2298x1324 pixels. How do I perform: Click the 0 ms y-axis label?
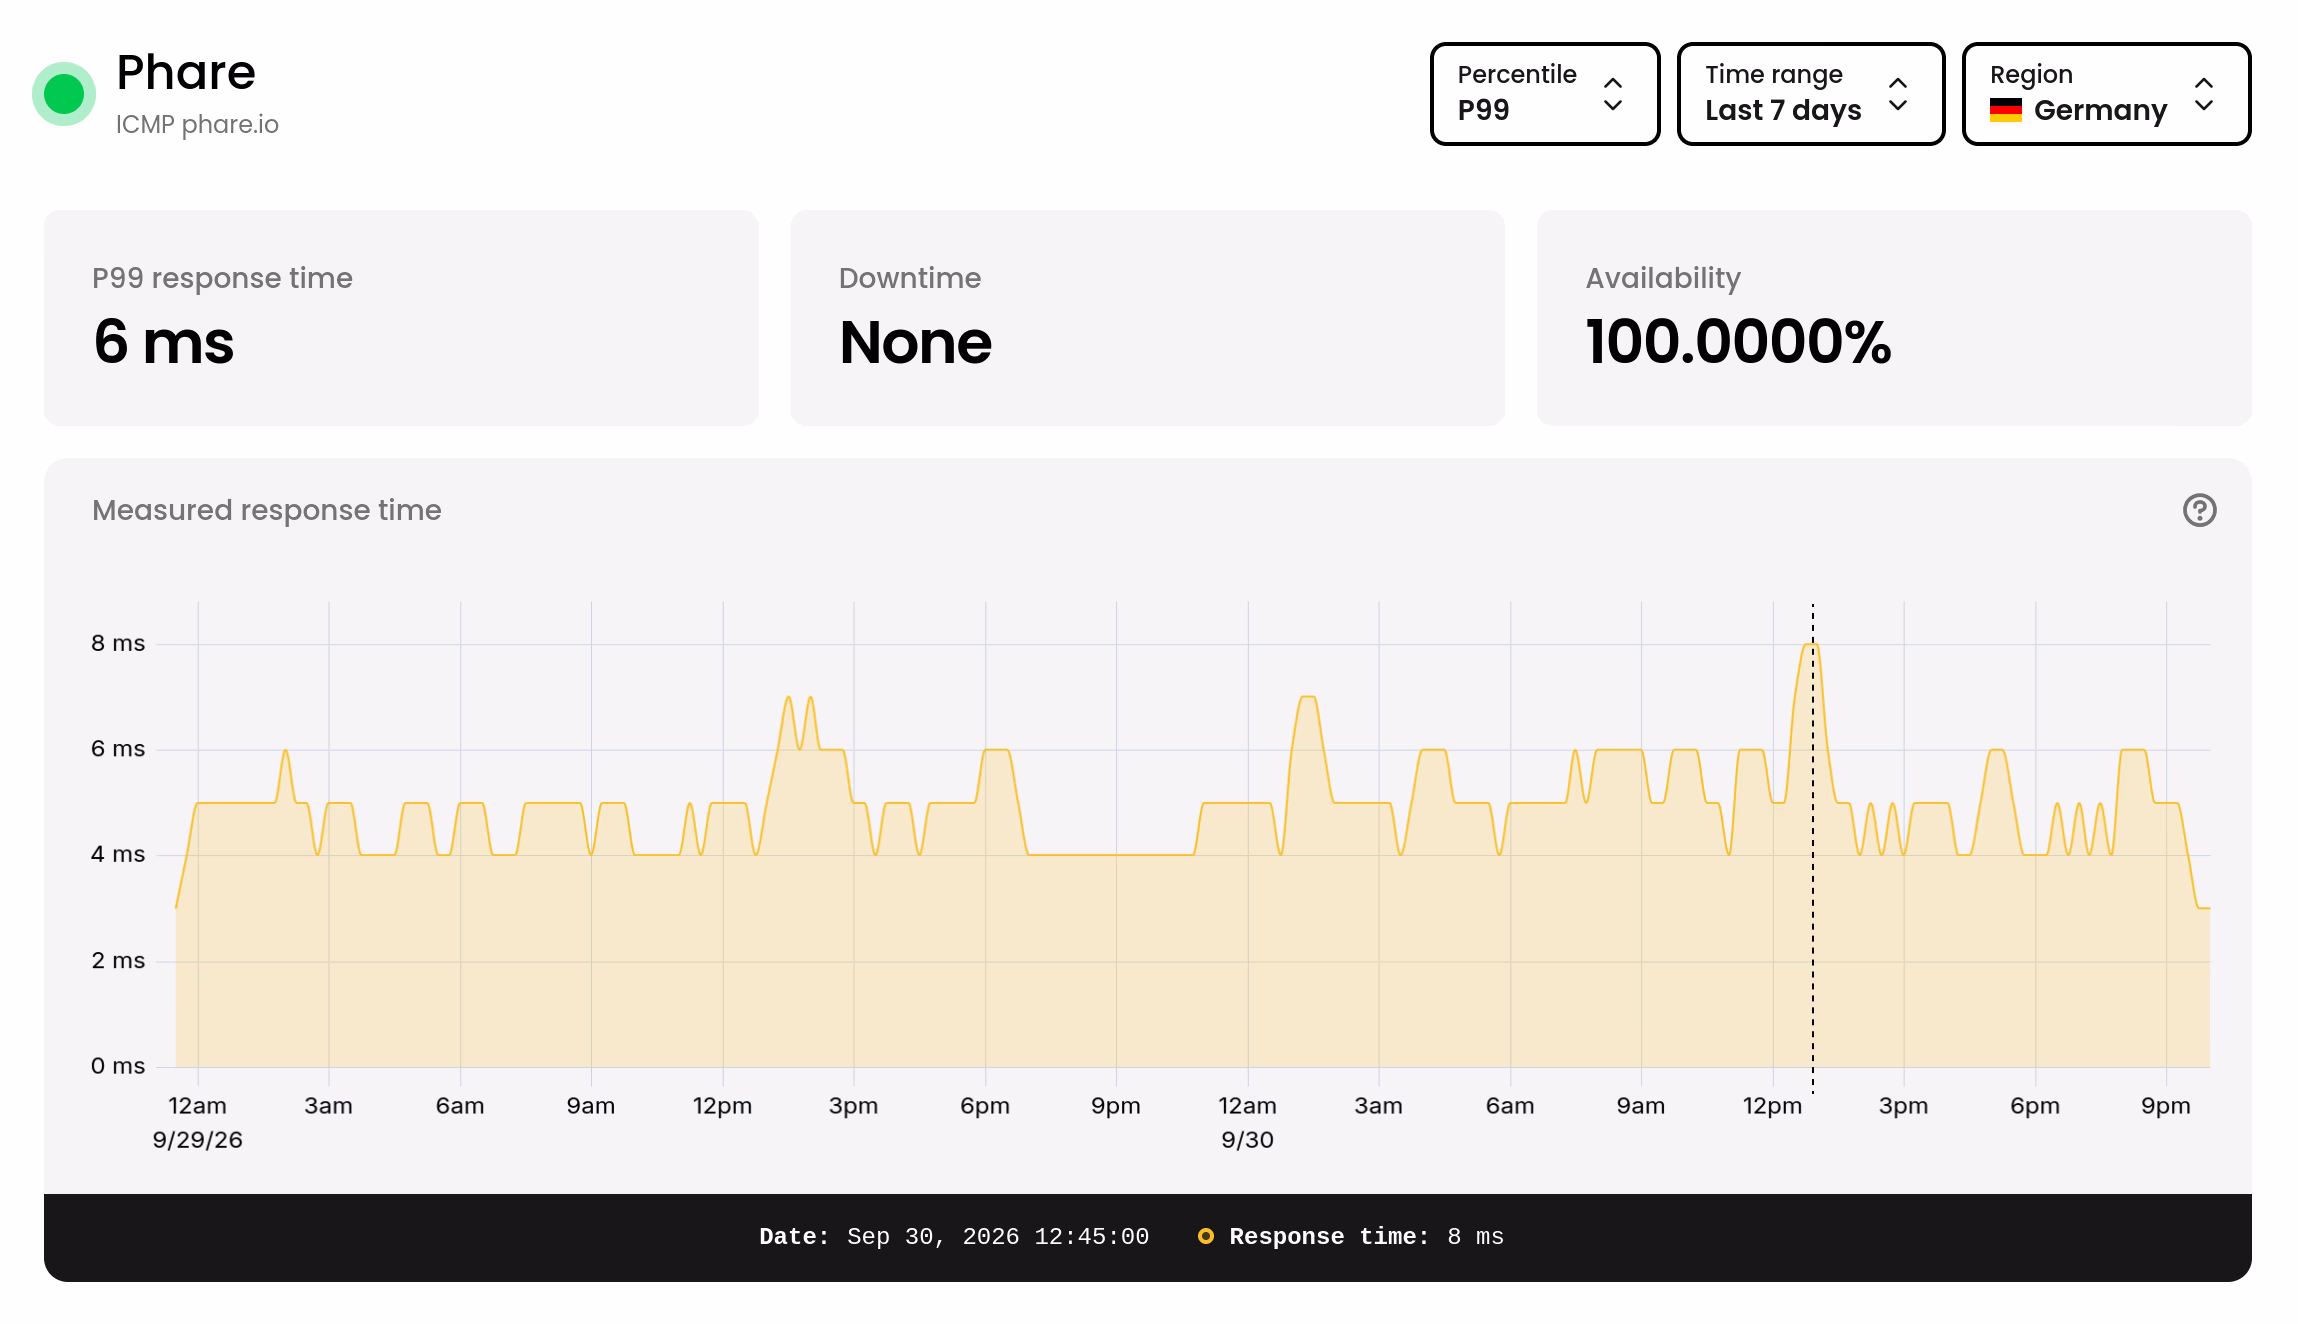point(118,1066)
